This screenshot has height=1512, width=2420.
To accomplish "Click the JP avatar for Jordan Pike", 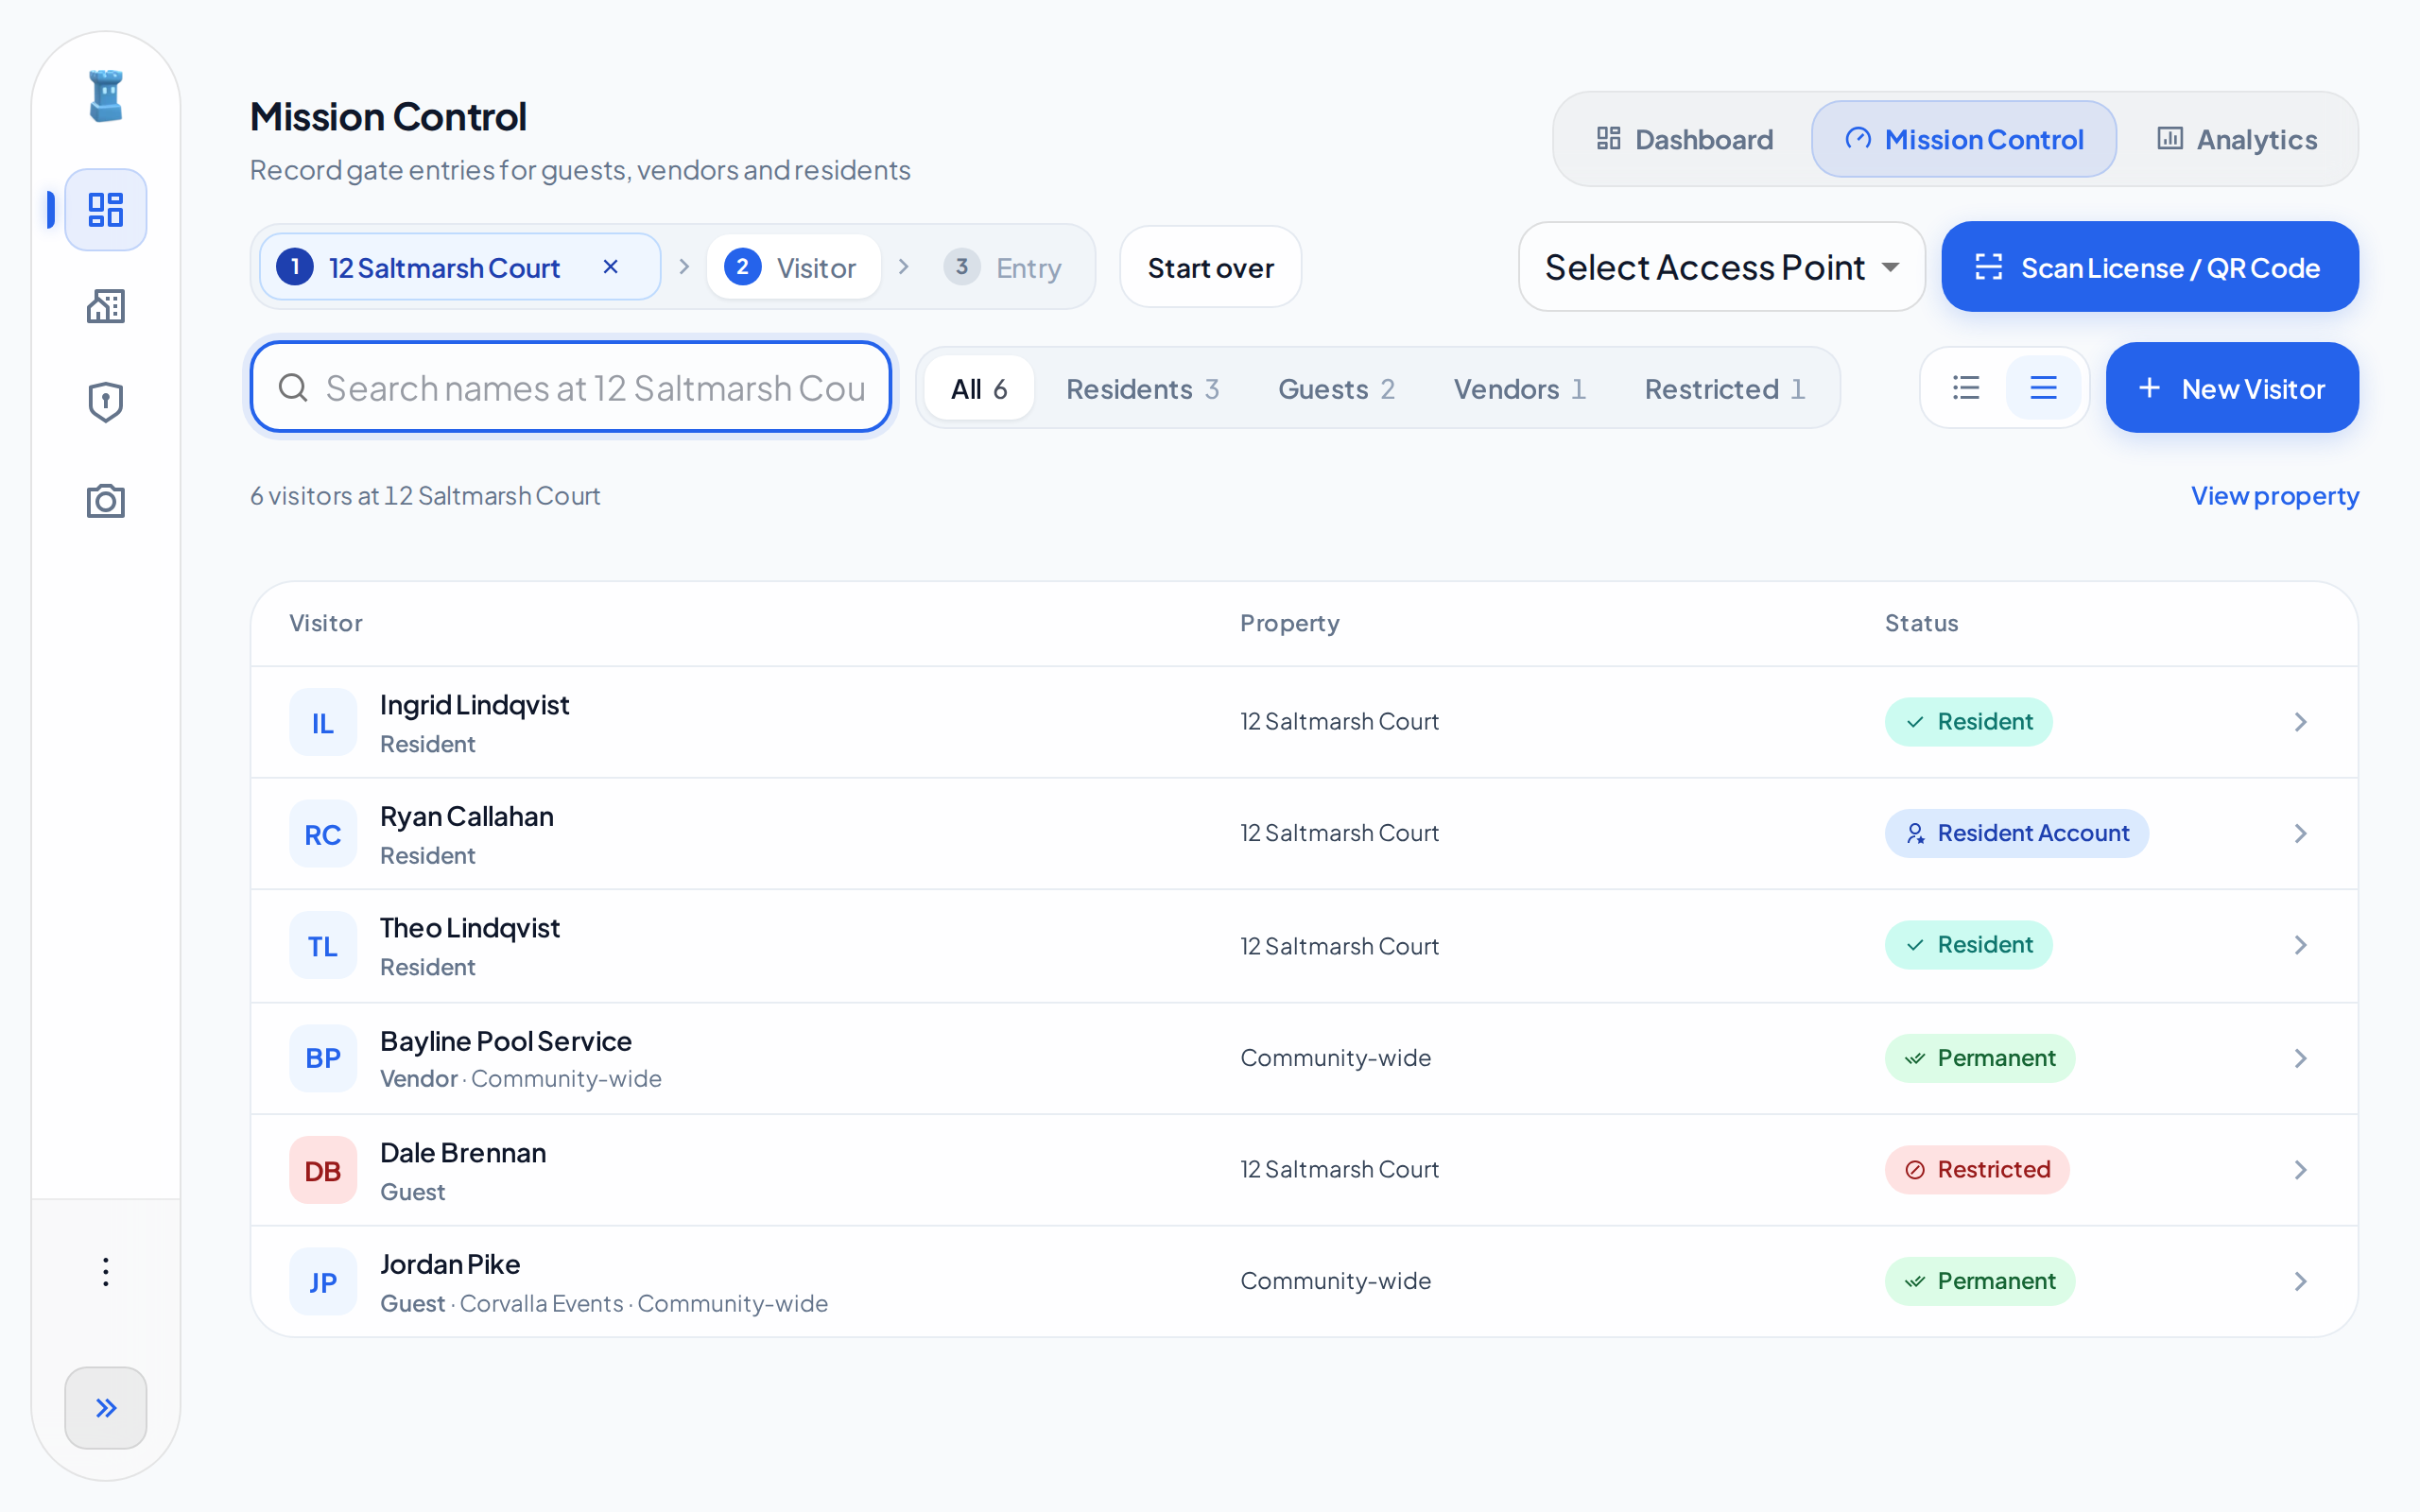I will point(323,1281).
